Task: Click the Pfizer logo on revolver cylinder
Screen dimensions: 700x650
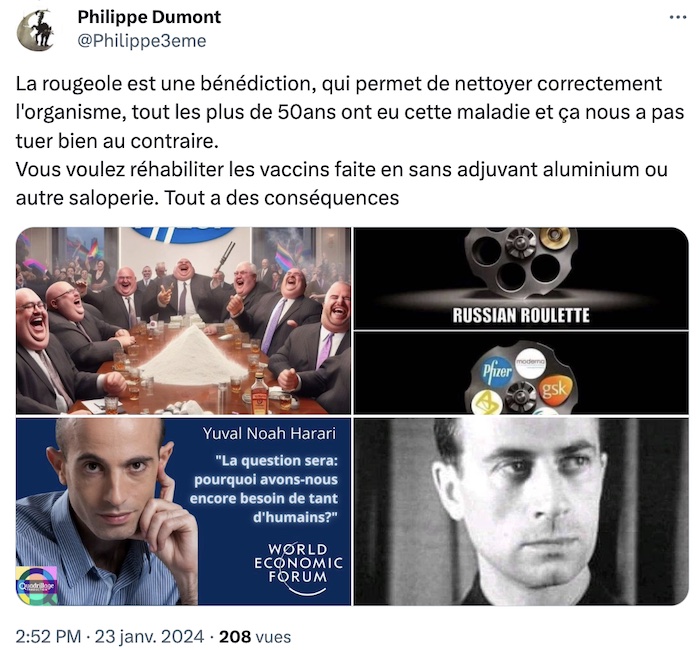Action: [x=496, y=374]
